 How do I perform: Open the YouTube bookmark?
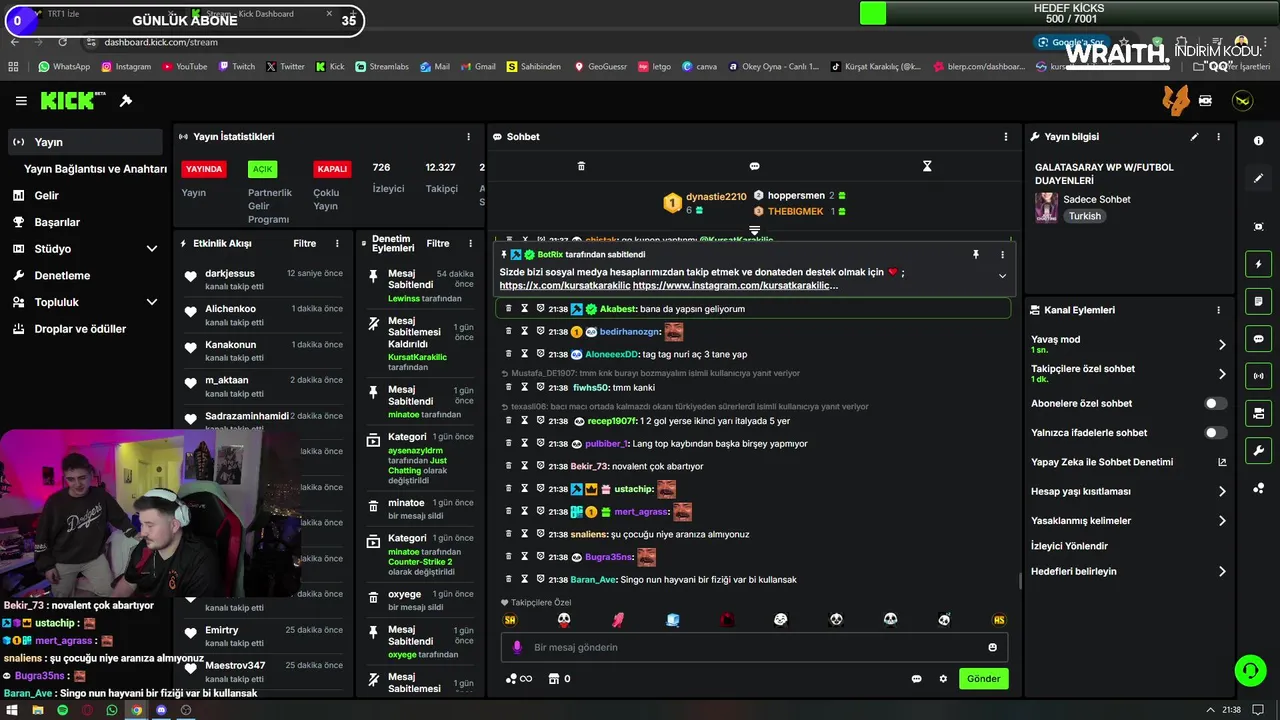pos(184,67)
